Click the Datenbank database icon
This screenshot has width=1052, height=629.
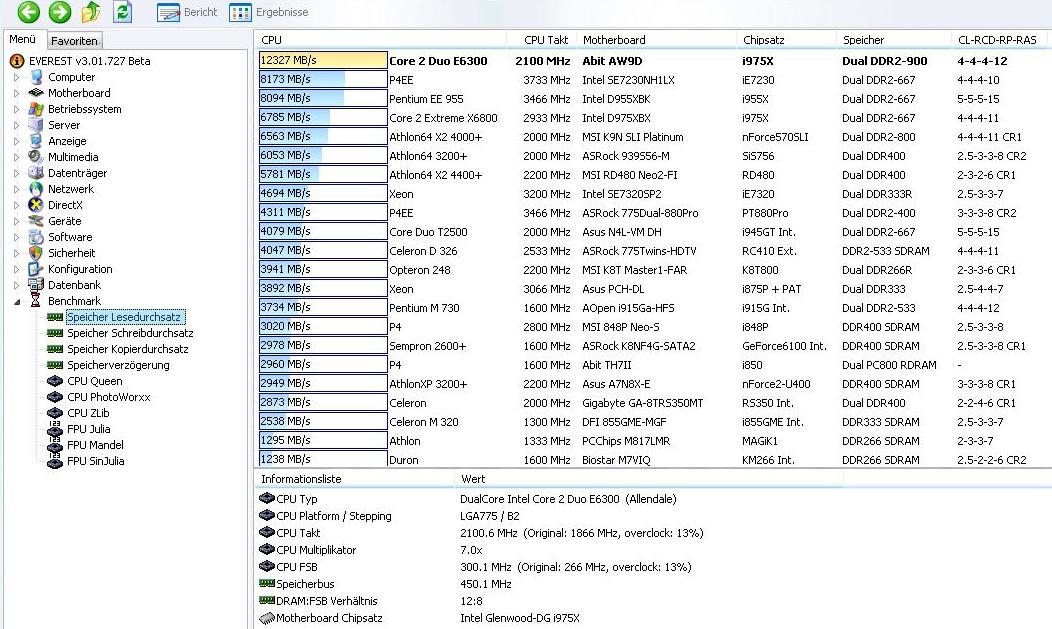click(36, 286)
